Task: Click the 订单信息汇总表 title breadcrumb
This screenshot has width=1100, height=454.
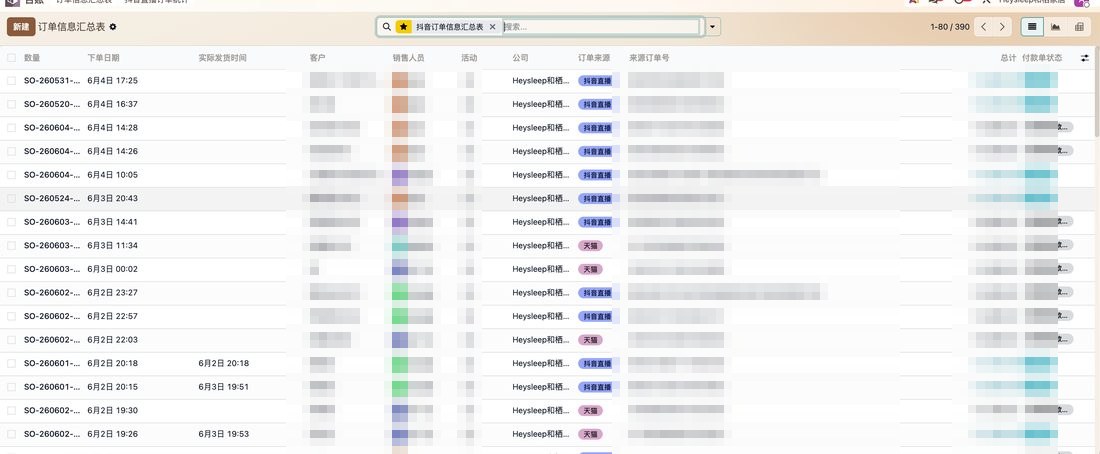Action: click(x=72, y=27)
